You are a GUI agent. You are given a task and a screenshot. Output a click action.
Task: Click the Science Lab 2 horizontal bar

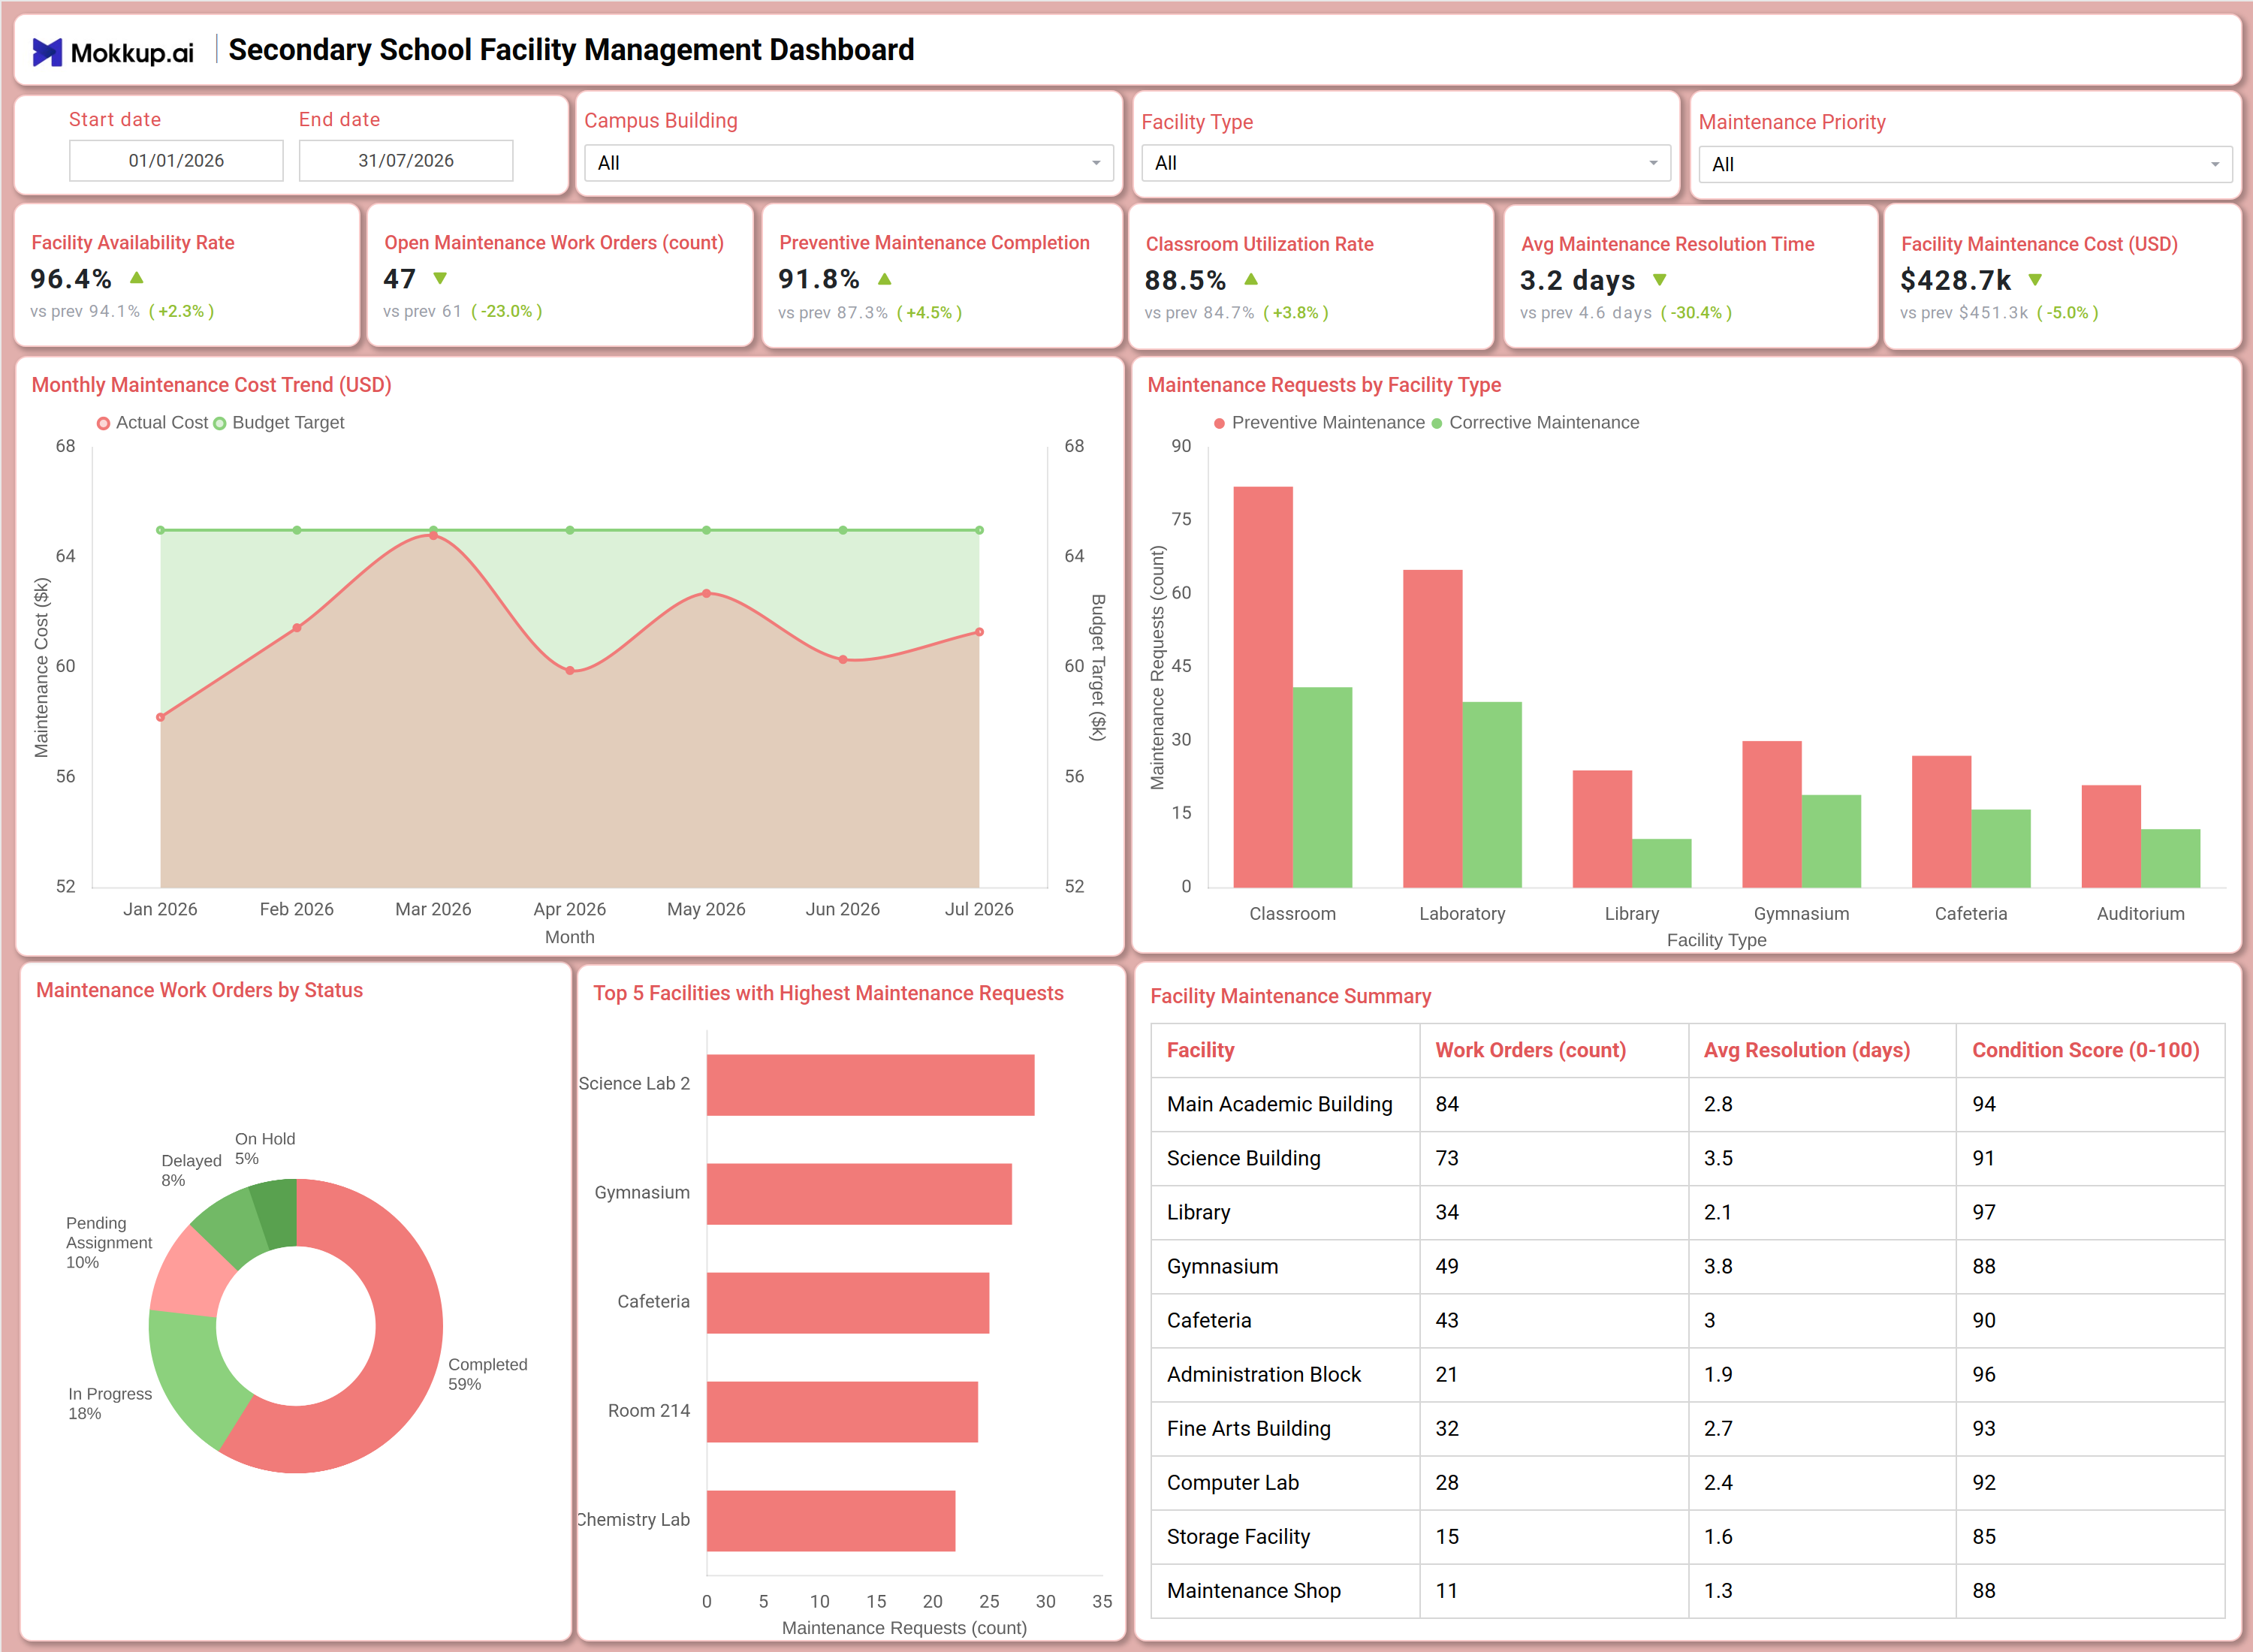tap(870, 1085)
